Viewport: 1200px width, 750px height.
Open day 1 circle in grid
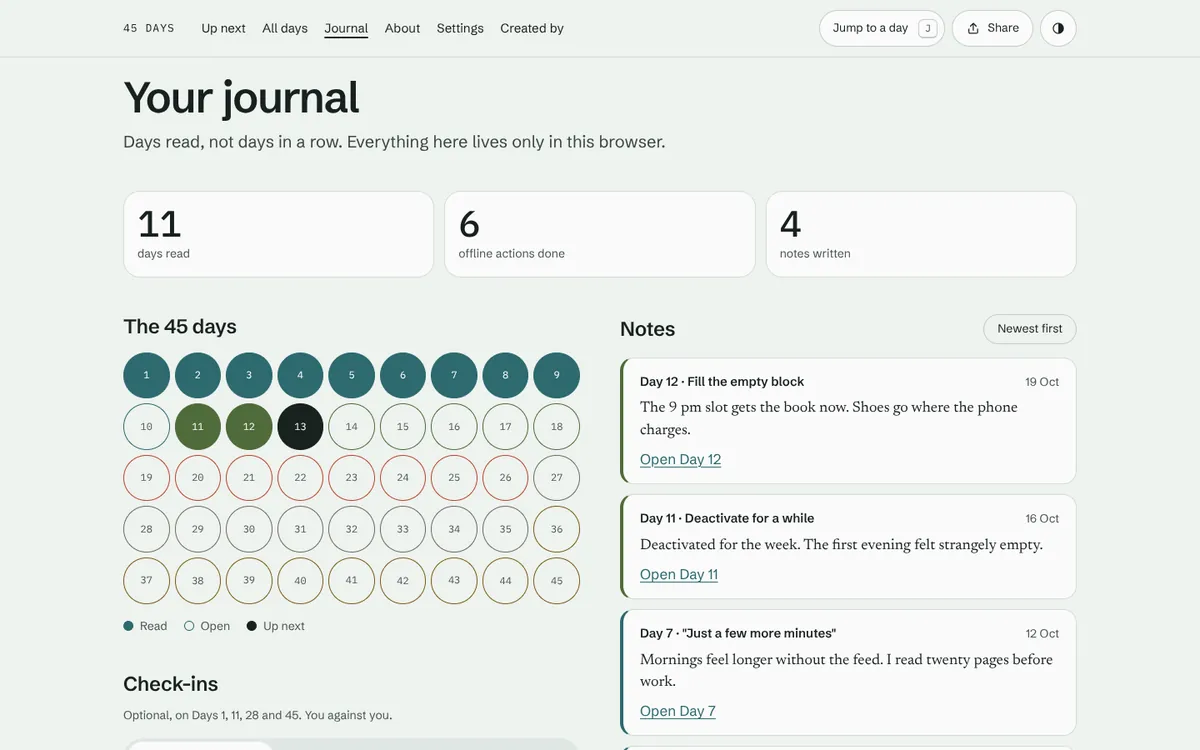(147, 375)
